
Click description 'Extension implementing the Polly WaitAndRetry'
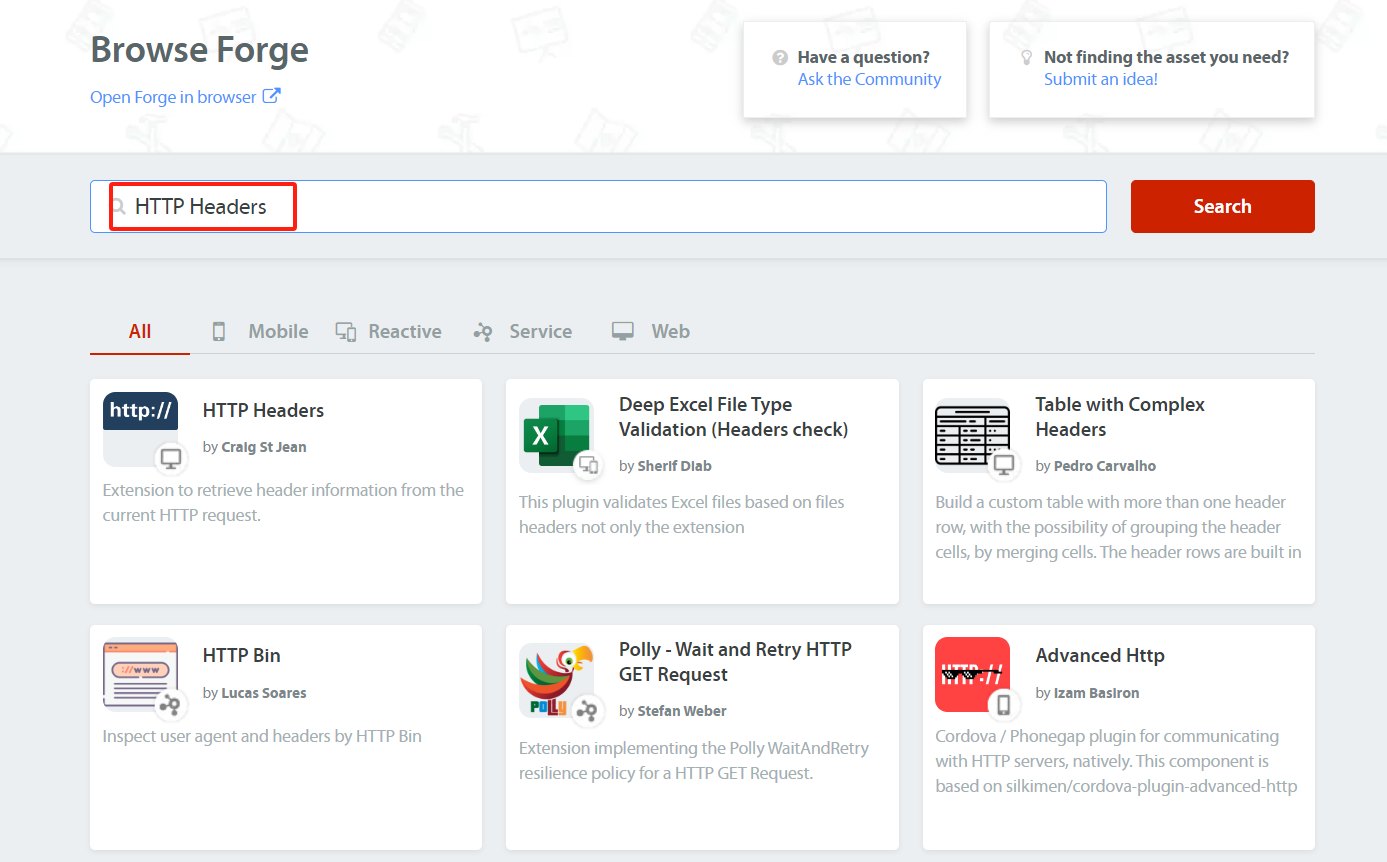pyautogui.click(x=694, y=761)
